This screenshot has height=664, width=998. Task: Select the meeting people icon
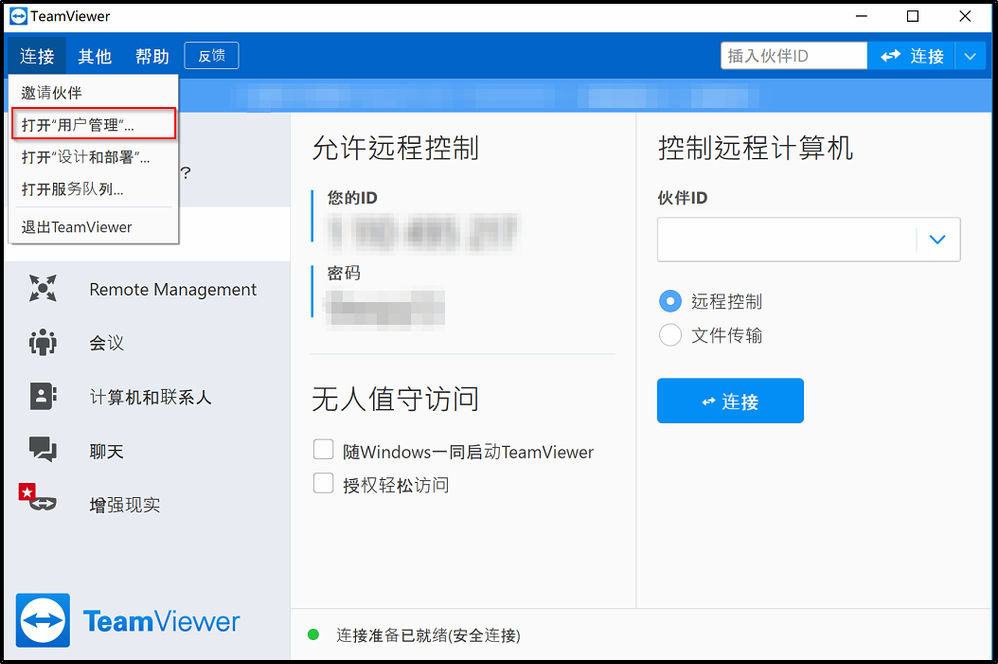tap(43, 343)
